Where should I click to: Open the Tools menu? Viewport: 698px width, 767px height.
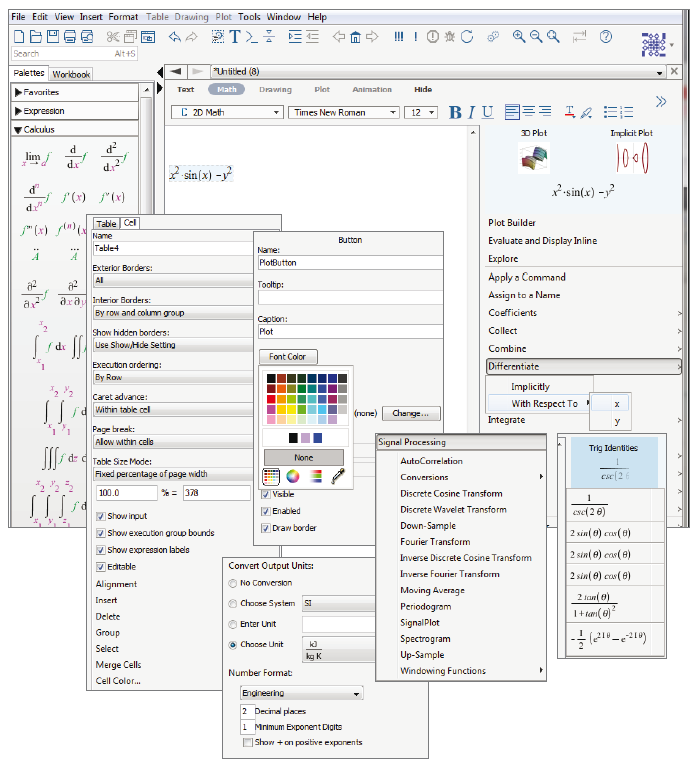pos(250,17)
